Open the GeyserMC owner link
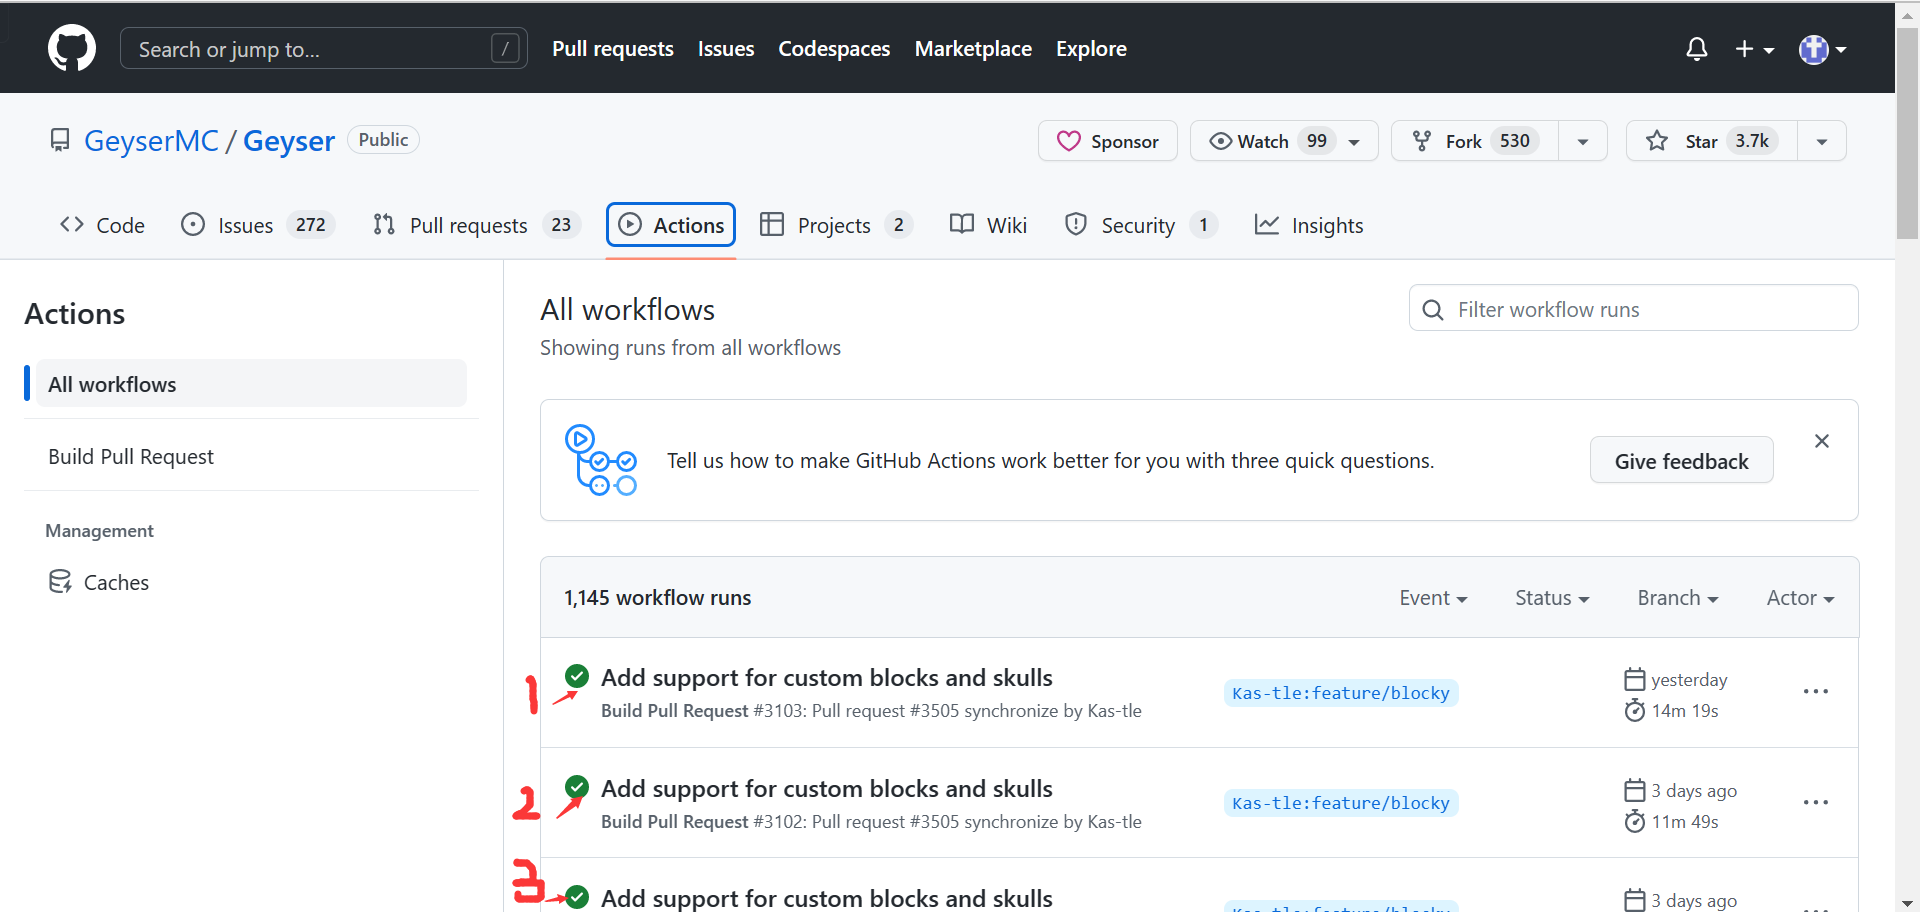 click(x=151, y=141)
